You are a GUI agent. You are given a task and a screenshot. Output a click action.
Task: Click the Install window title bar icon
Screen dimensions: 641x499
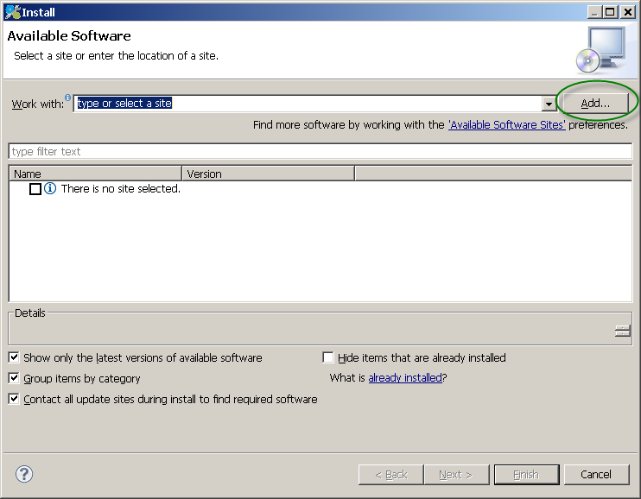click(12, 12)
